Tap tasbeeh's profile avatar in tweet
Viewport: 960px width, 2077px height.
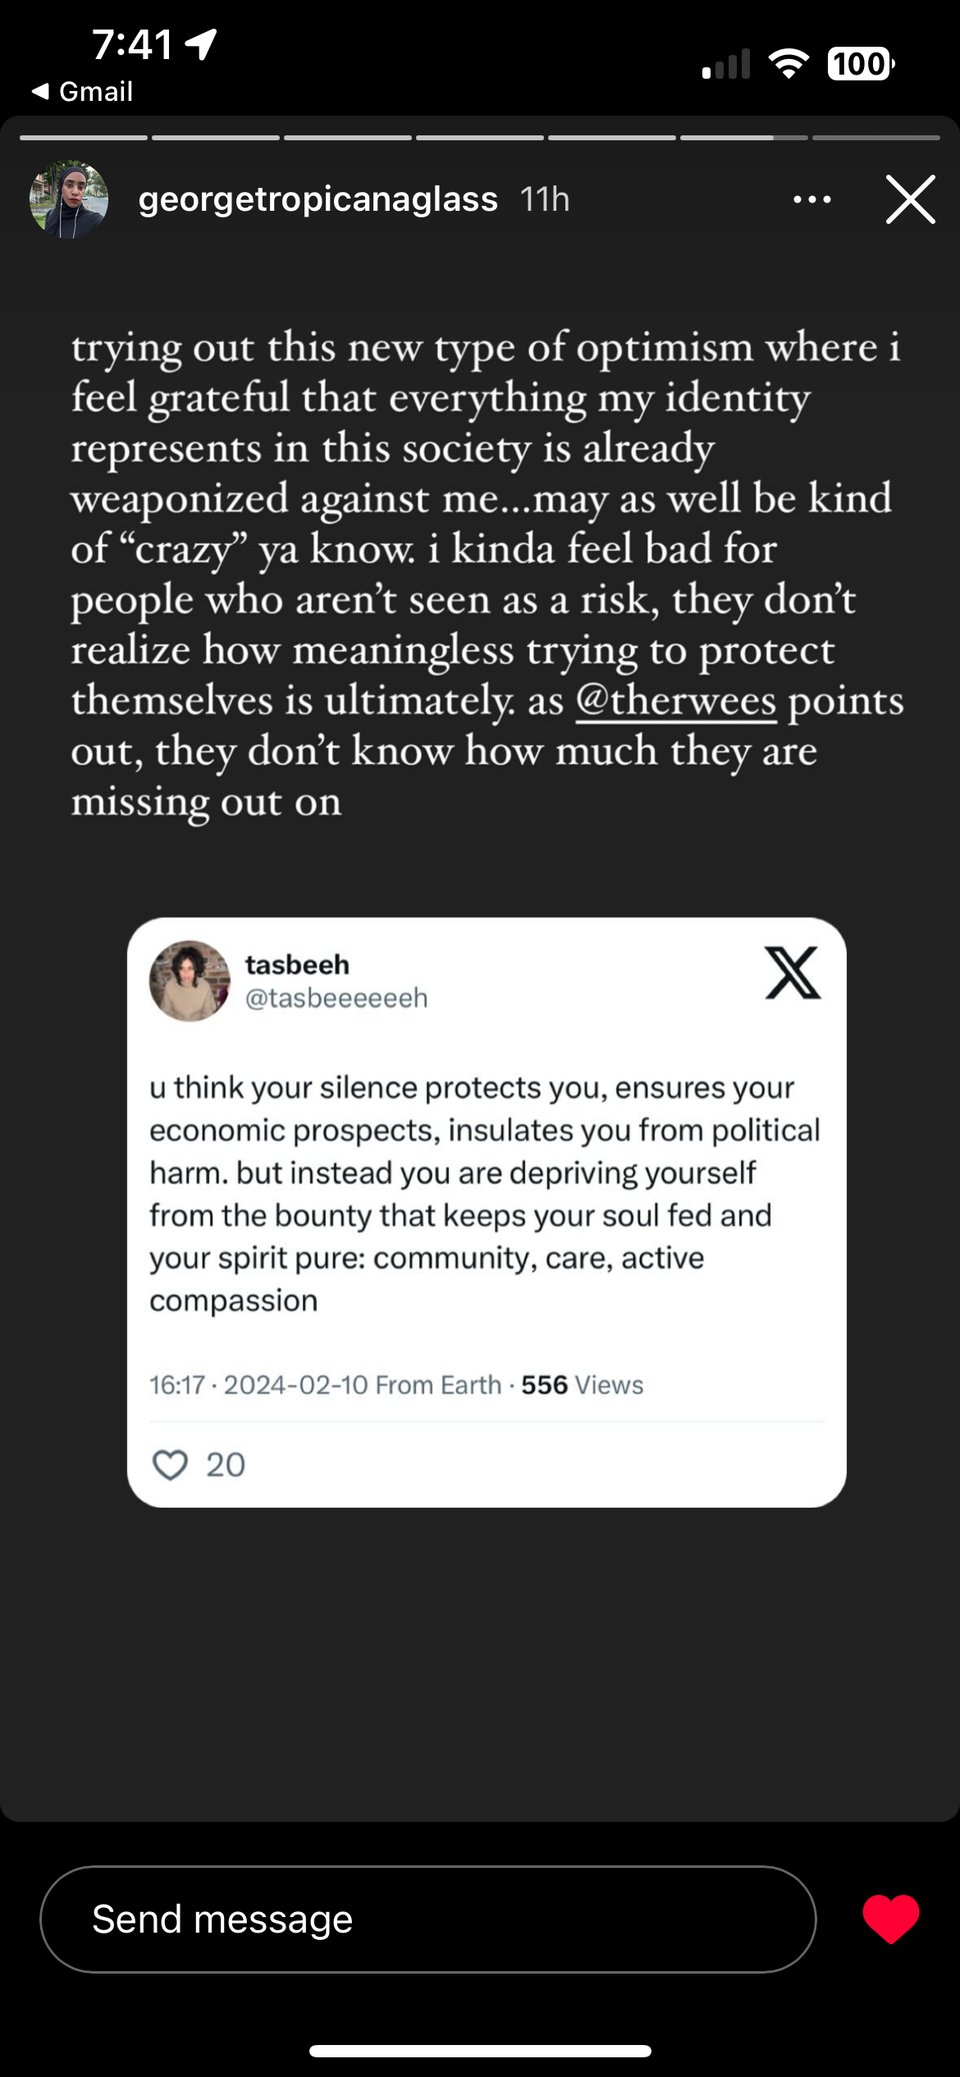[x=190, y=980]
